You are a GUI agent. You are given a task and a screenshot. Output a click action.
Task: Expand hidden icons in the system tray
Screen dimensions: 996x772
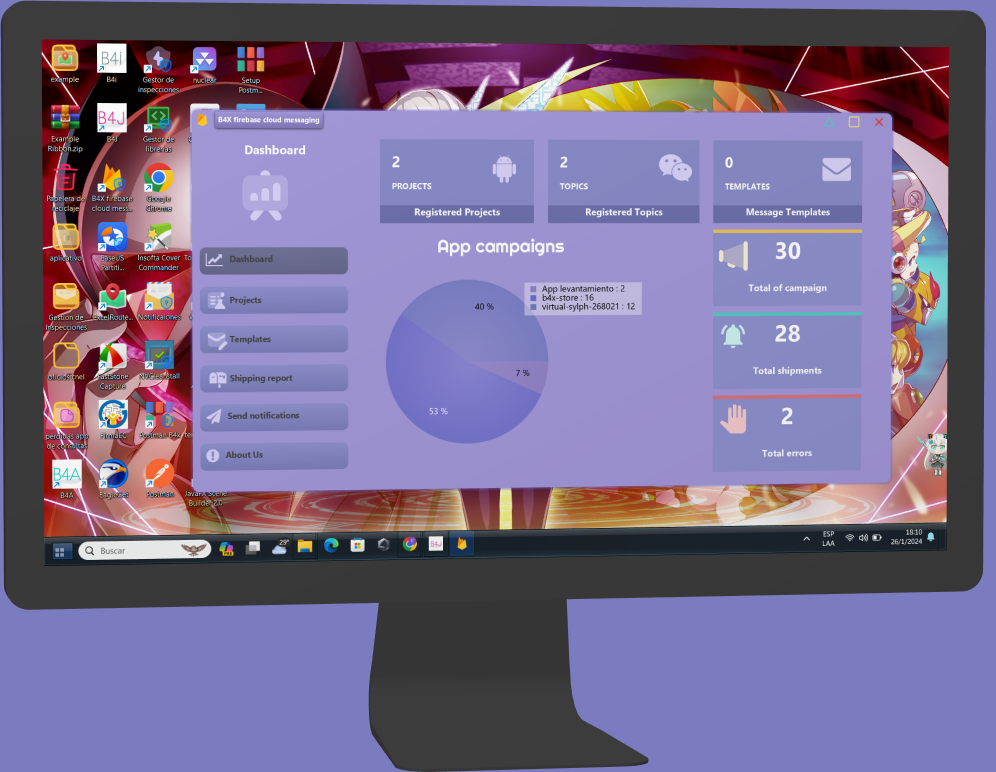coord(806,540)
